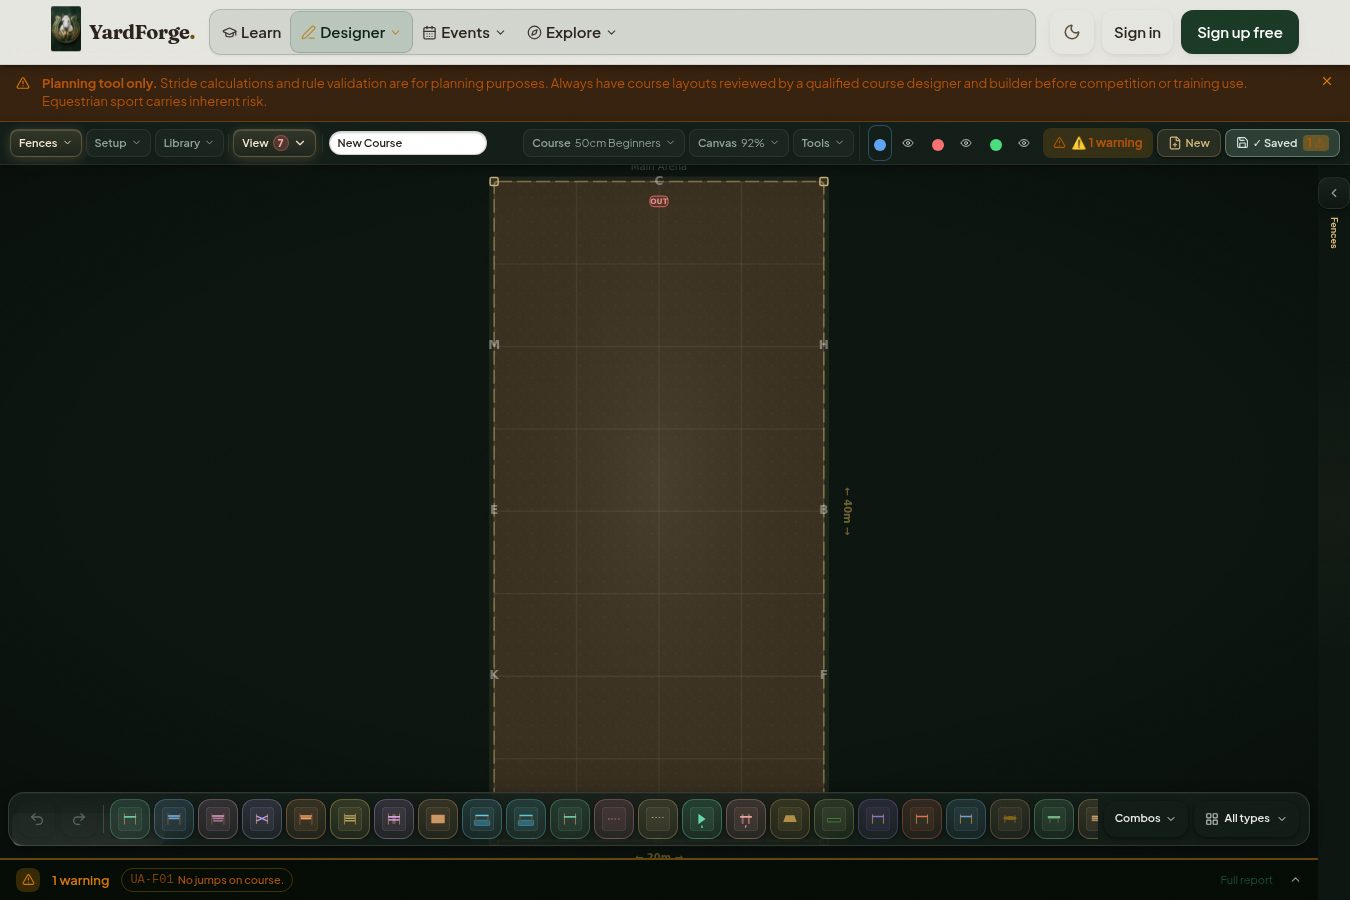Pick the green table fence tool
This screenshot has width=1350, height=900.
pos(1054,819)
